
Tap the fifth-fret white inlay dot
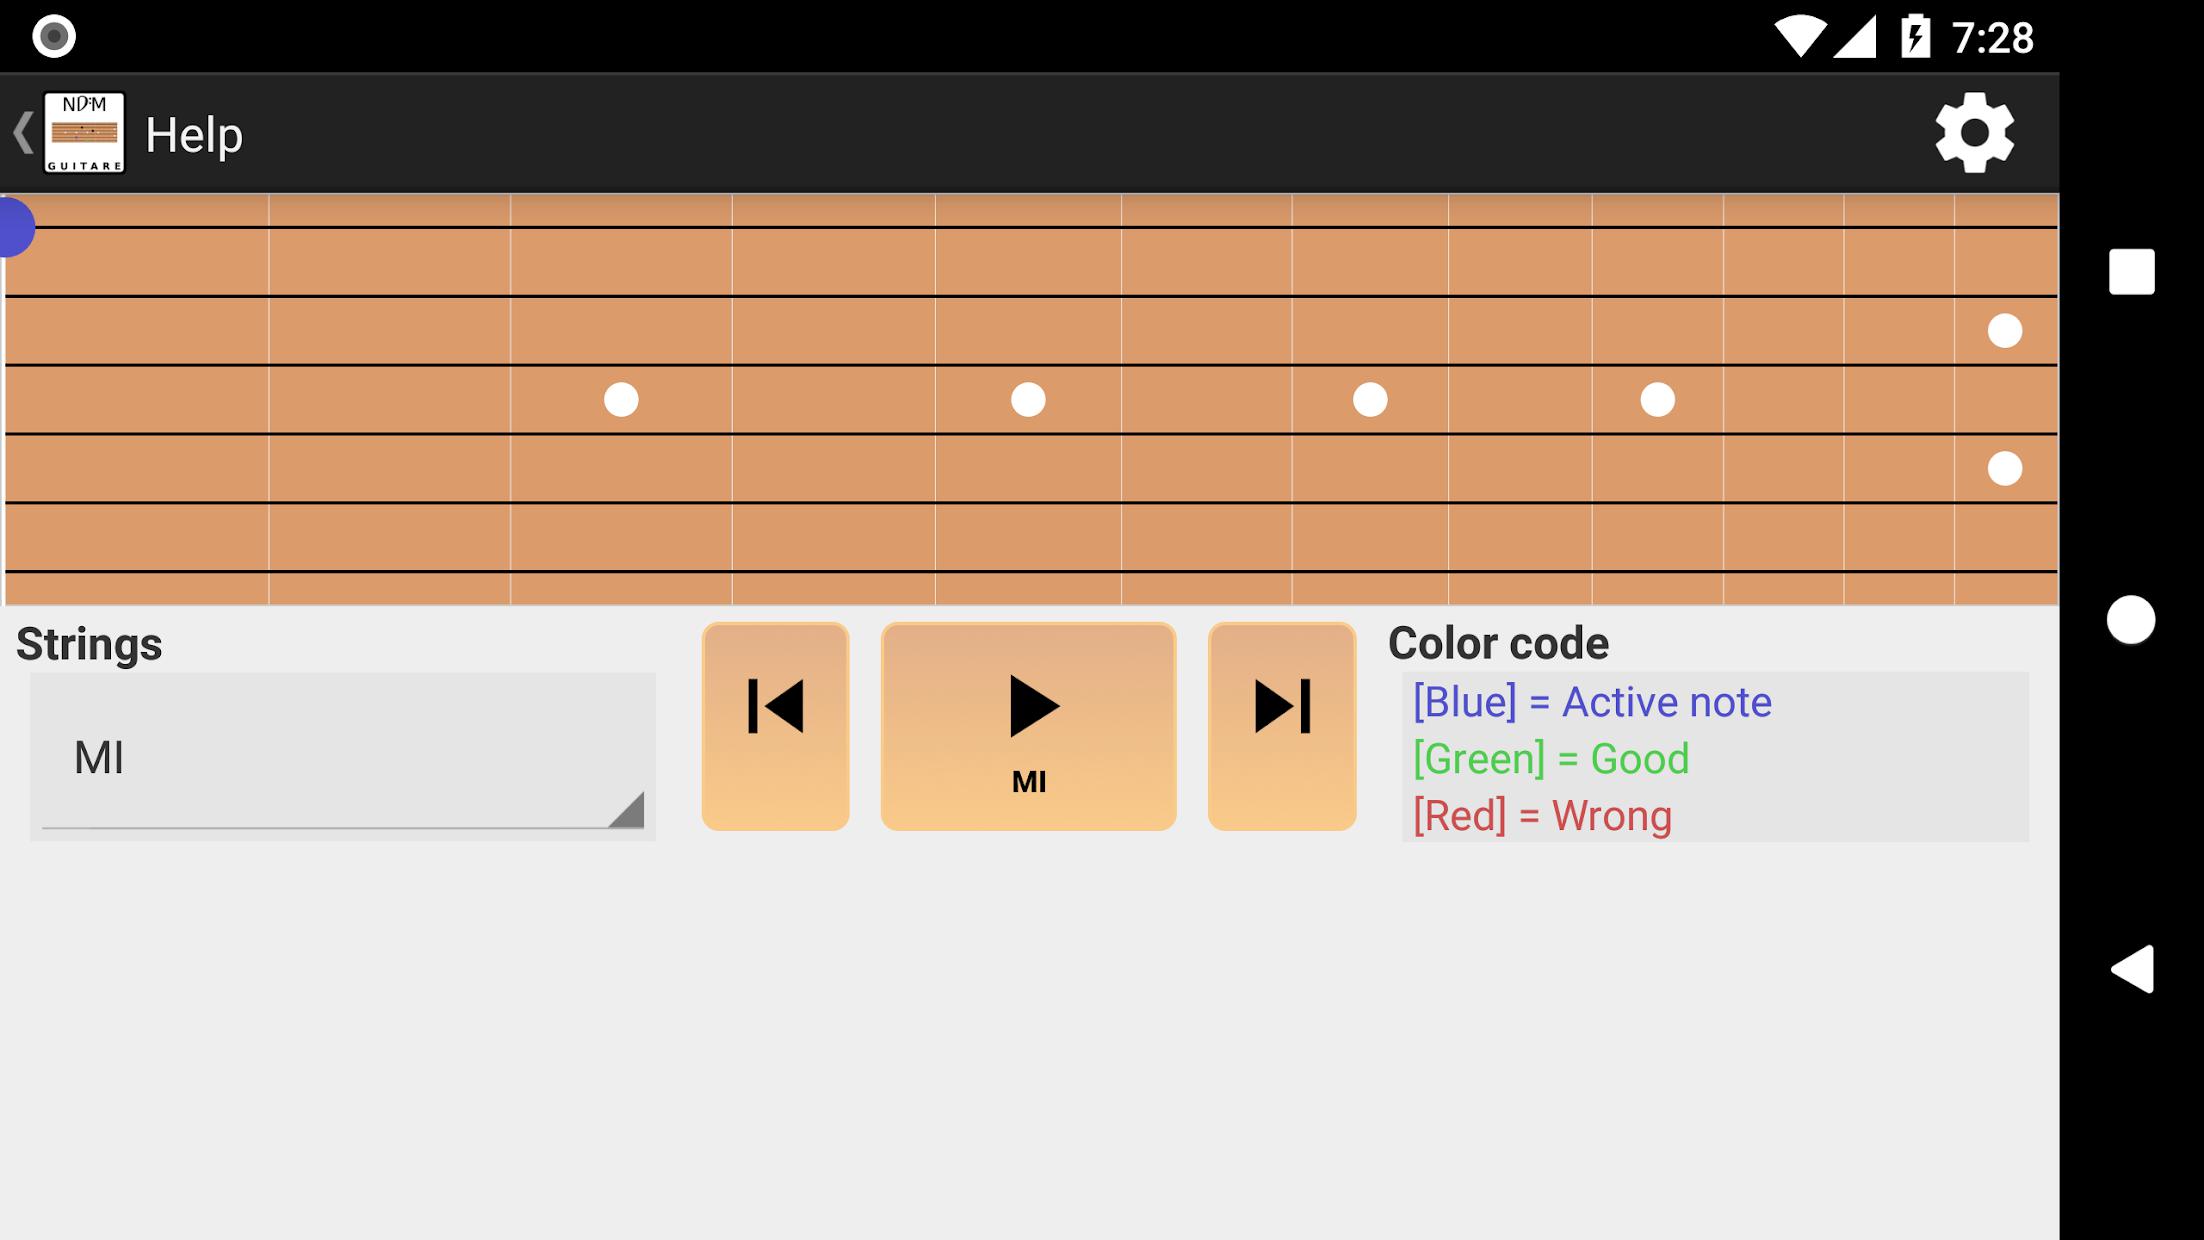tap(1028, 399)
